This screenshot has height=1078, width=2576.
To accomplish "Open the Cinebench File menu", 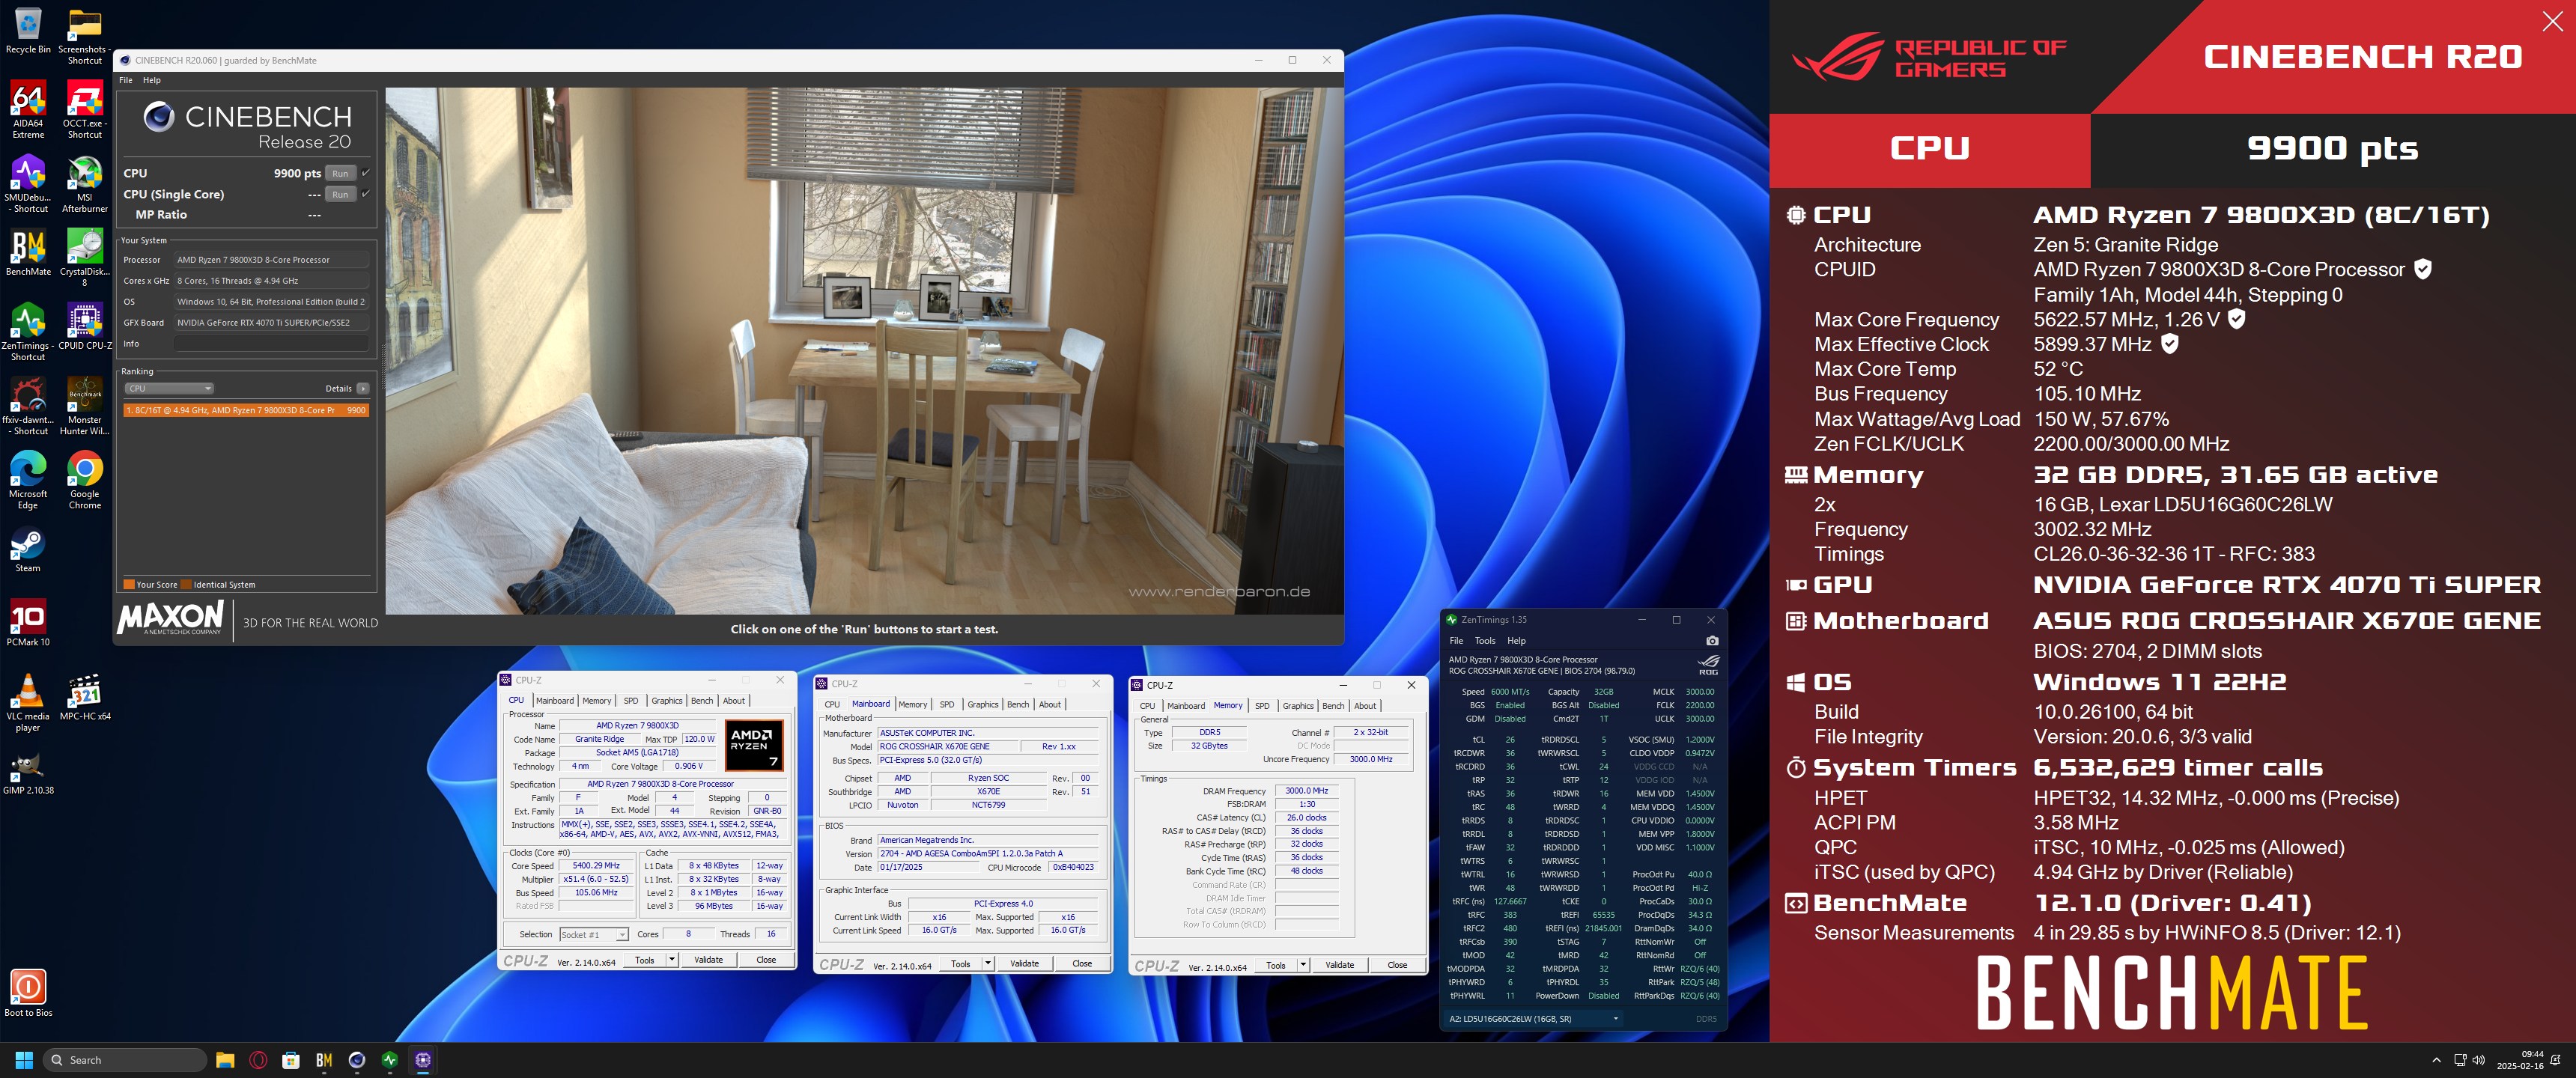I will tap(126, 80).
